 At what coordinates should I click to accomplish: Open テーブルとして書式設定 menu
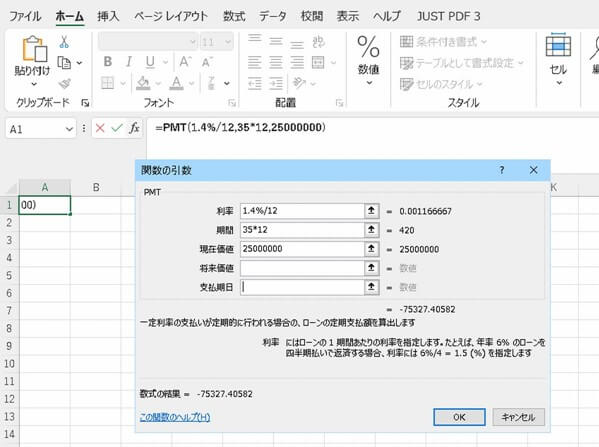(x=461, y=63)
